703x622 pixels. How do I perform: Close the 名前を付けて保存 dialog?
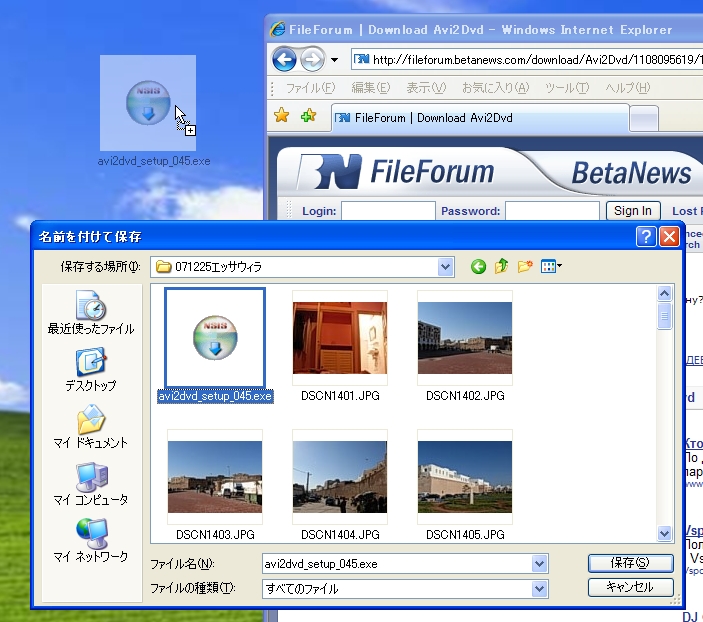pyautogui.click(x=669, y=236)
